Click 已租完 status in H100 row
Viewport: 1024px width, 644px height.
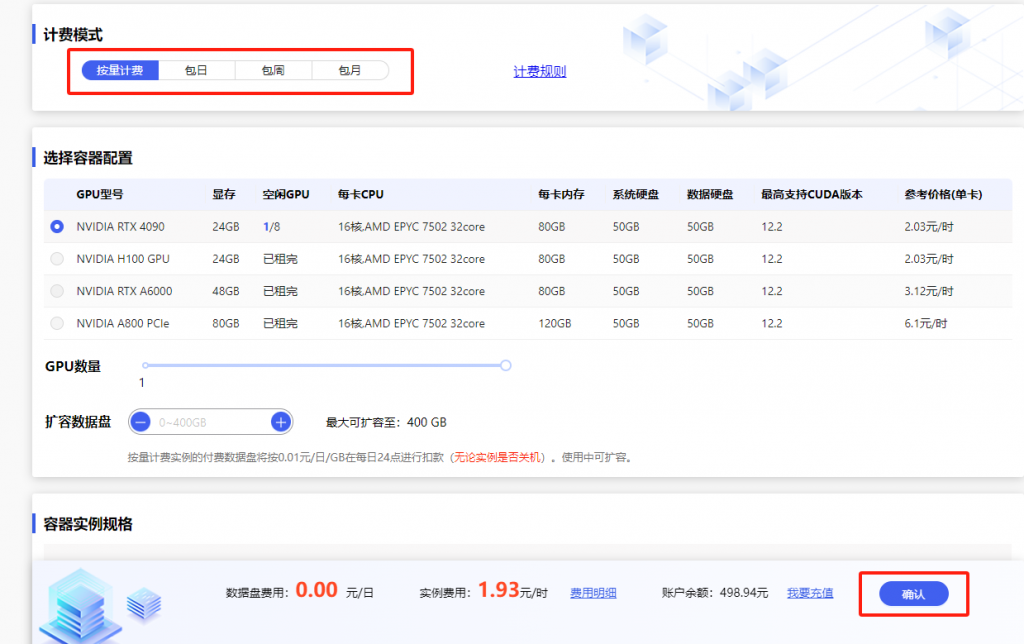pyautogui.click(x=280, y=259)
